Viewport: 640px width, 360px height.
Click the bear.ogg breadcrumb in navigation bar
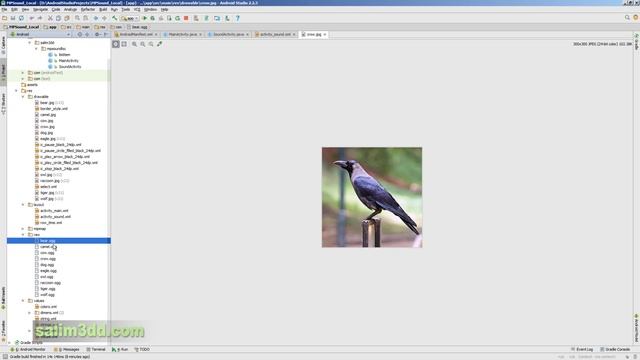[x=137, y=27]
